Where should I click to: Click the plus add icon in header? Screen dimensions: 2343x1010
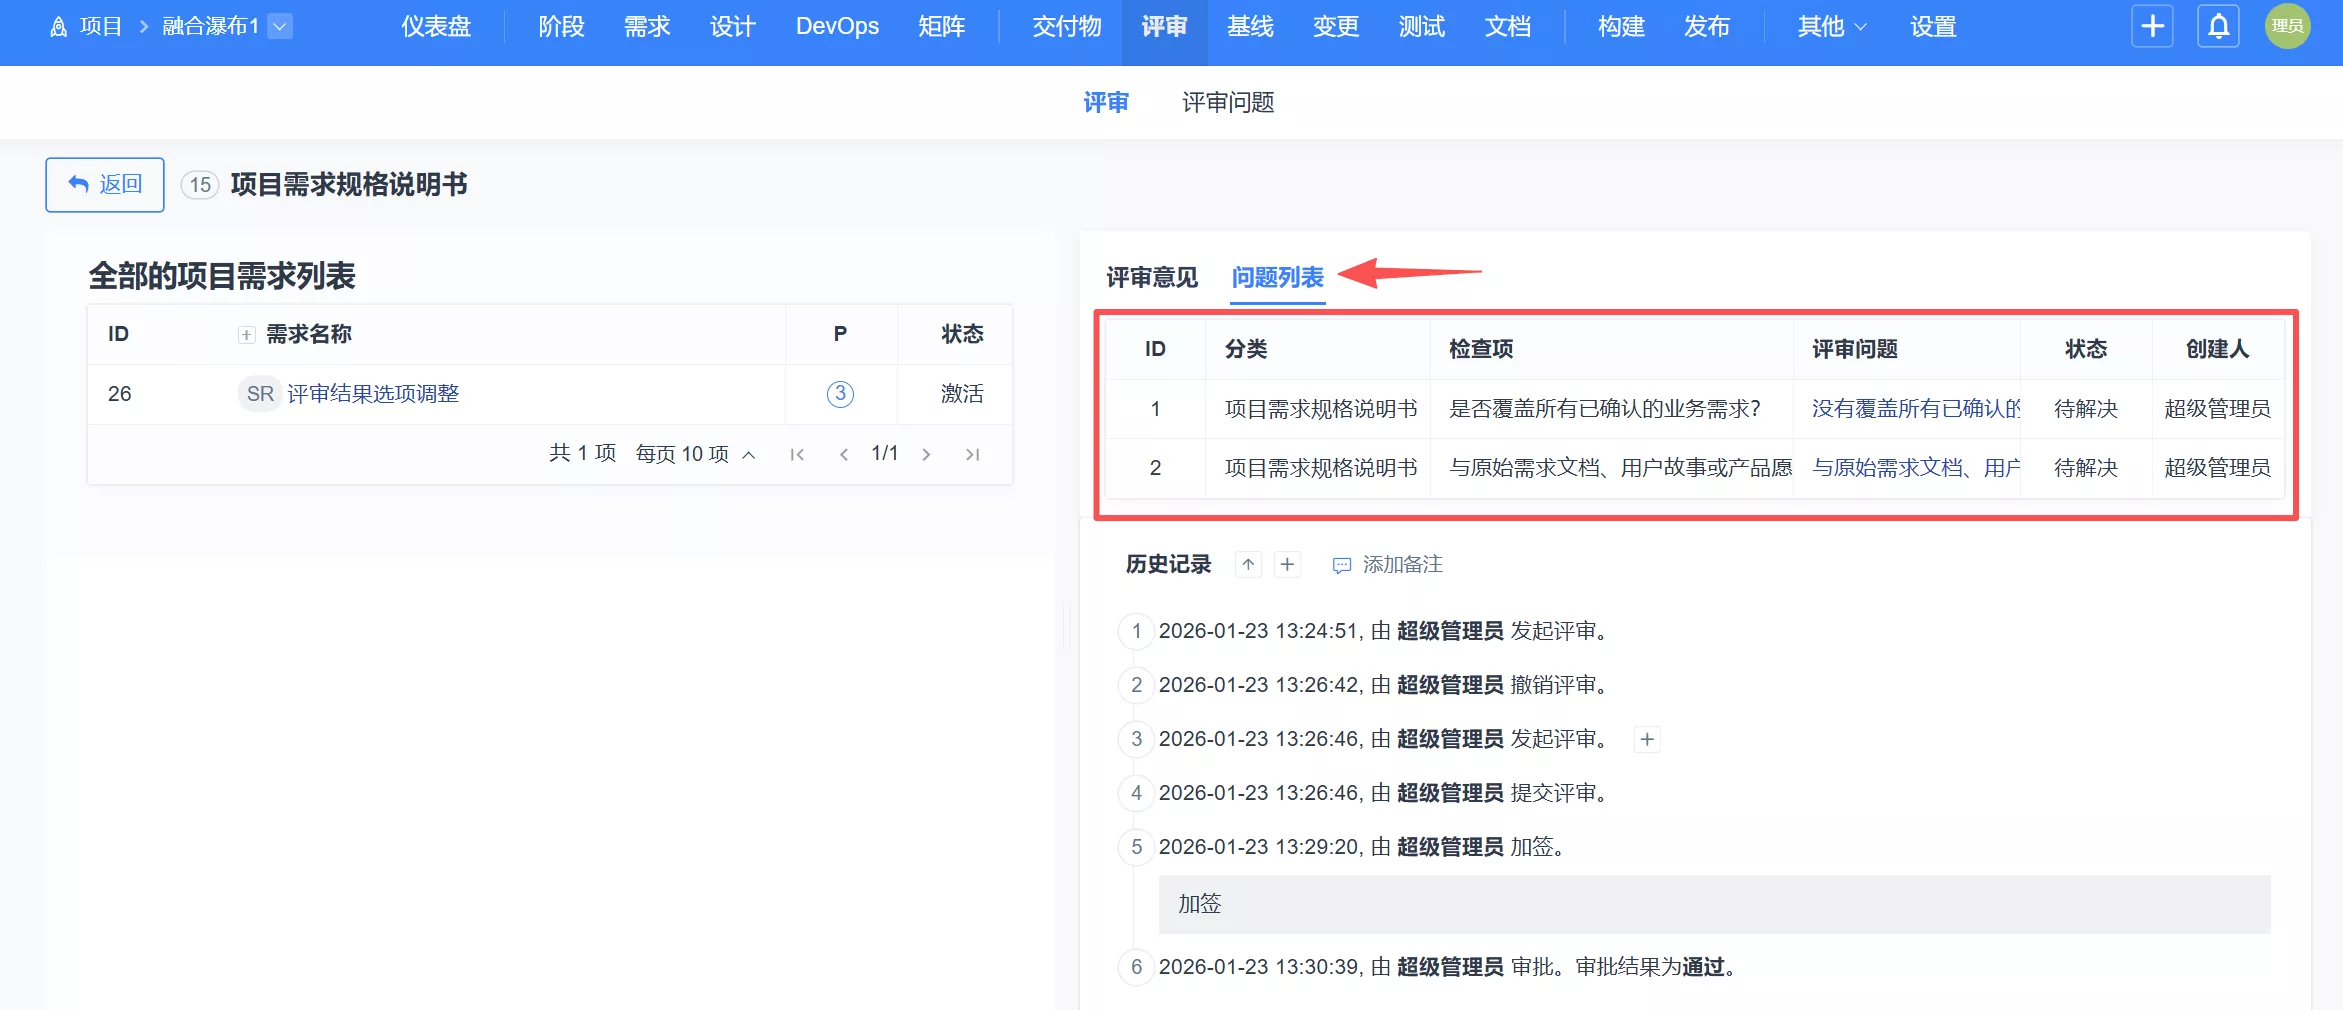click(2152, 26)
